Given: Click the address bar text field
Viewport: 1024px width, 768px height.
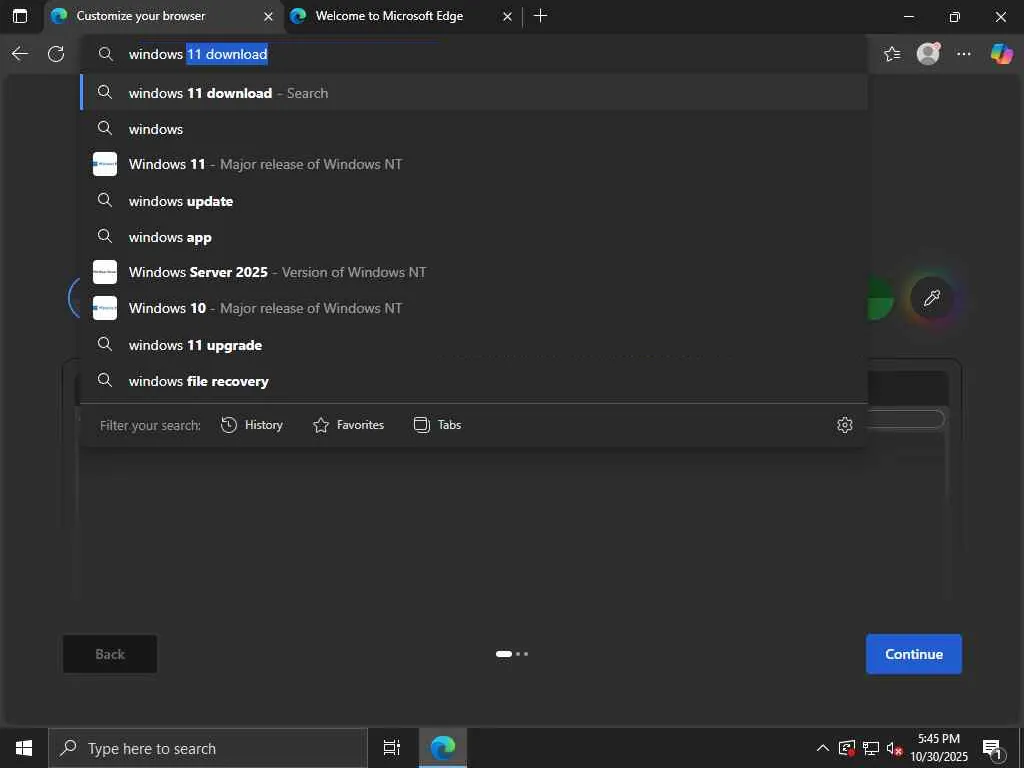Looking at the screenshot, I should pos(473,54).
